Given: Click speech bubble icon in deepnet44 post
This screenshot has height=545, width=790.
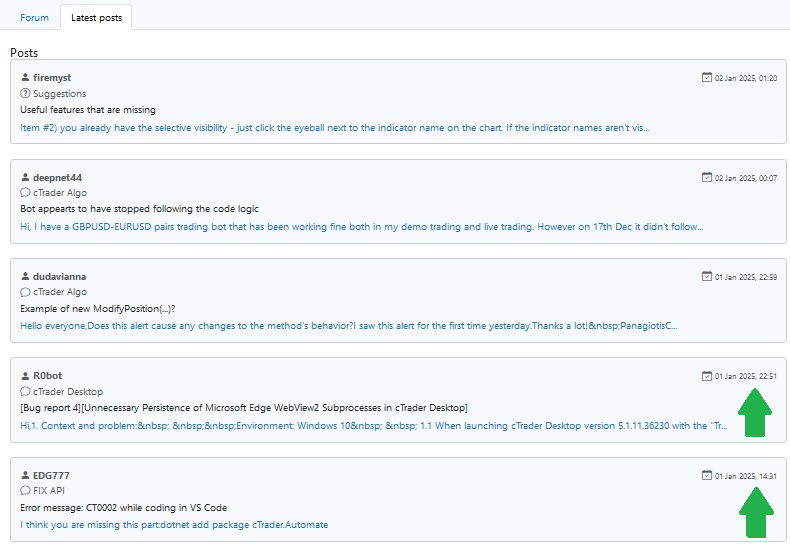Looking at the screenshot, I should (x=25, y=192).
